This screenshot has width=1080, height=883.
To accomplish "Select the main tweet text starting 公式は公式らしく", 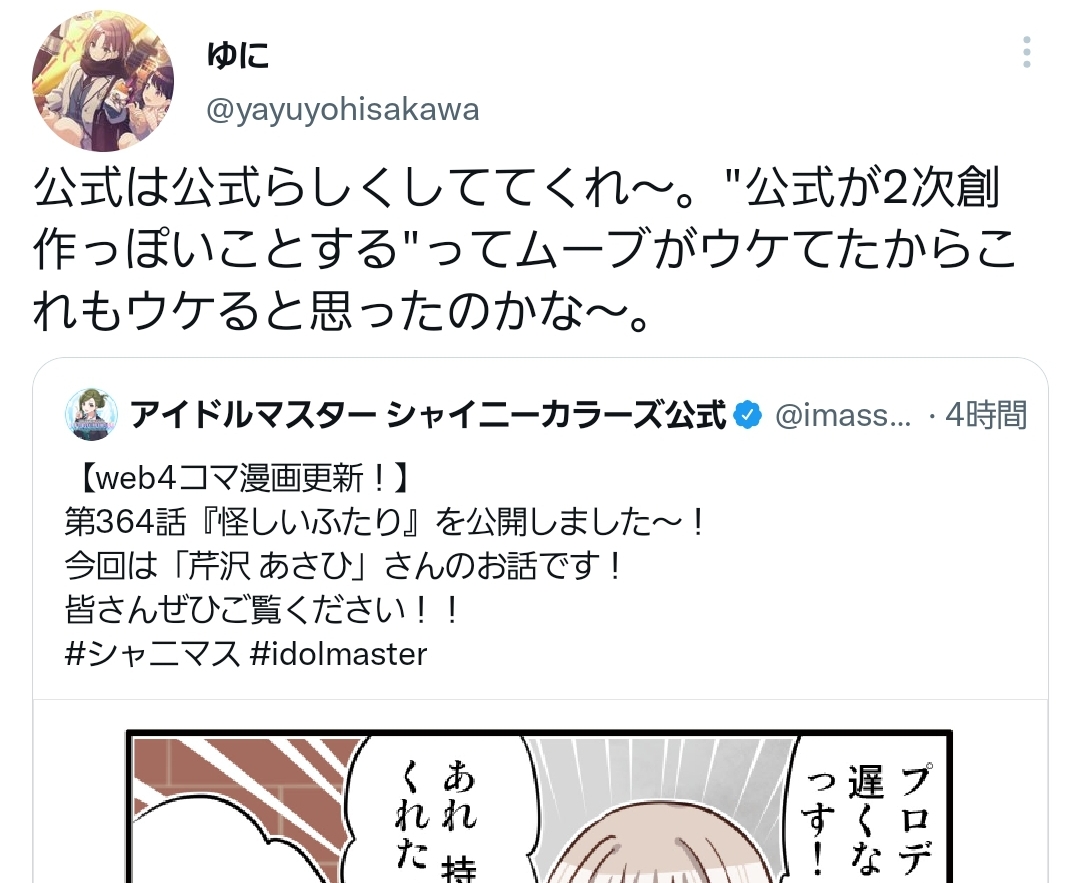I will tap(524, 251).
